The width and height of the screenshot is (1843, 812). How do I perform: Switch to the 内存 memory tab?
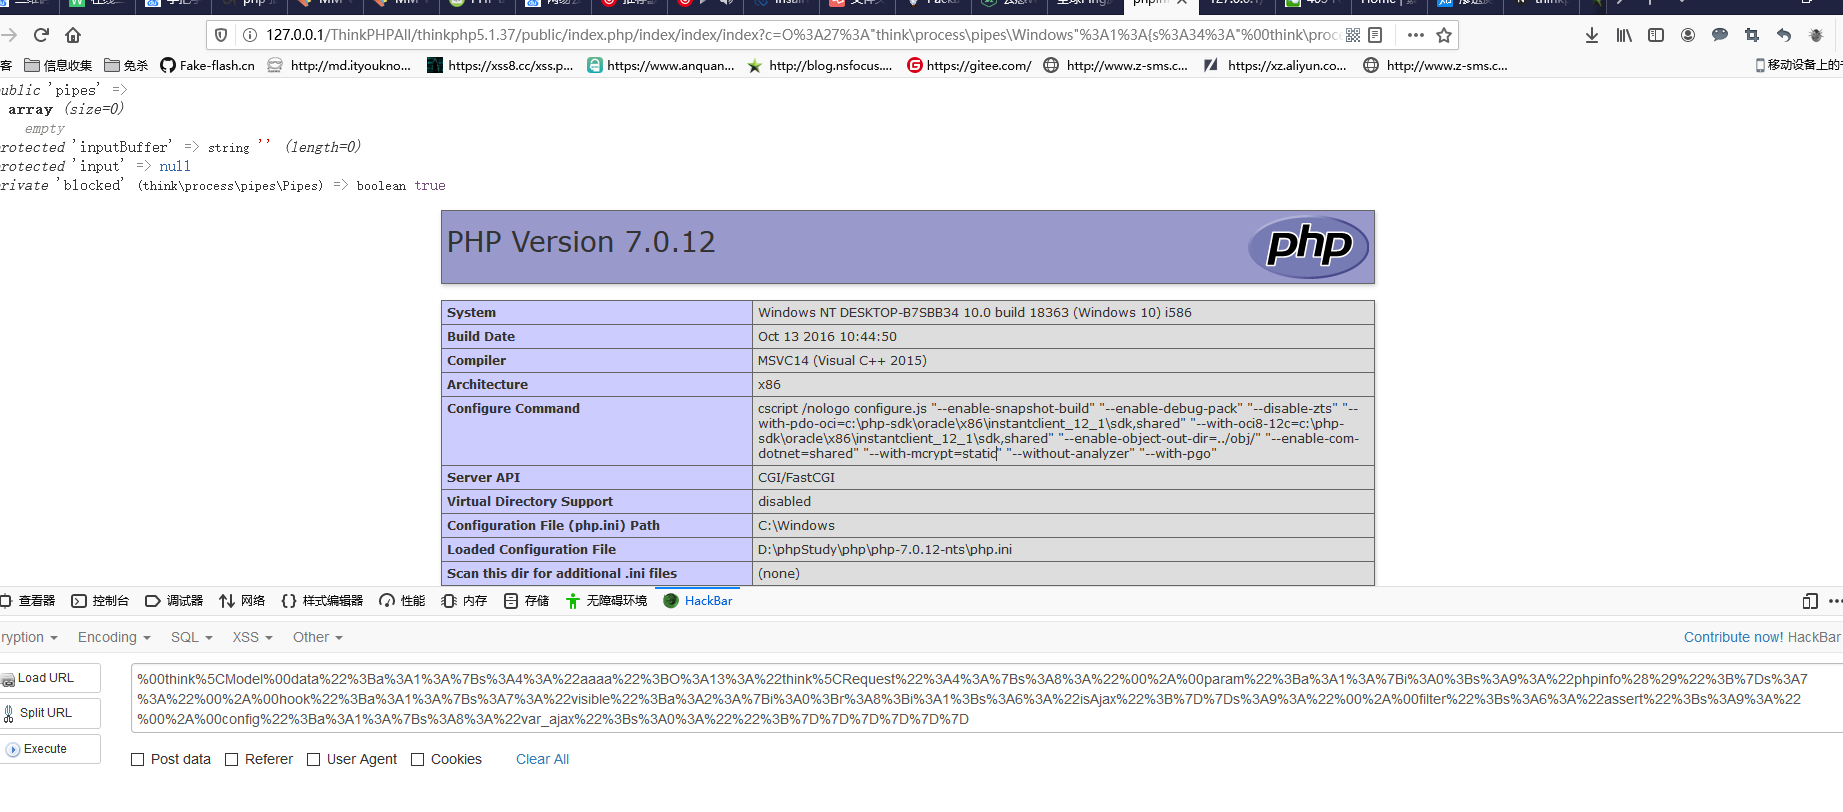pyautogui.click(x=464, y=601)
